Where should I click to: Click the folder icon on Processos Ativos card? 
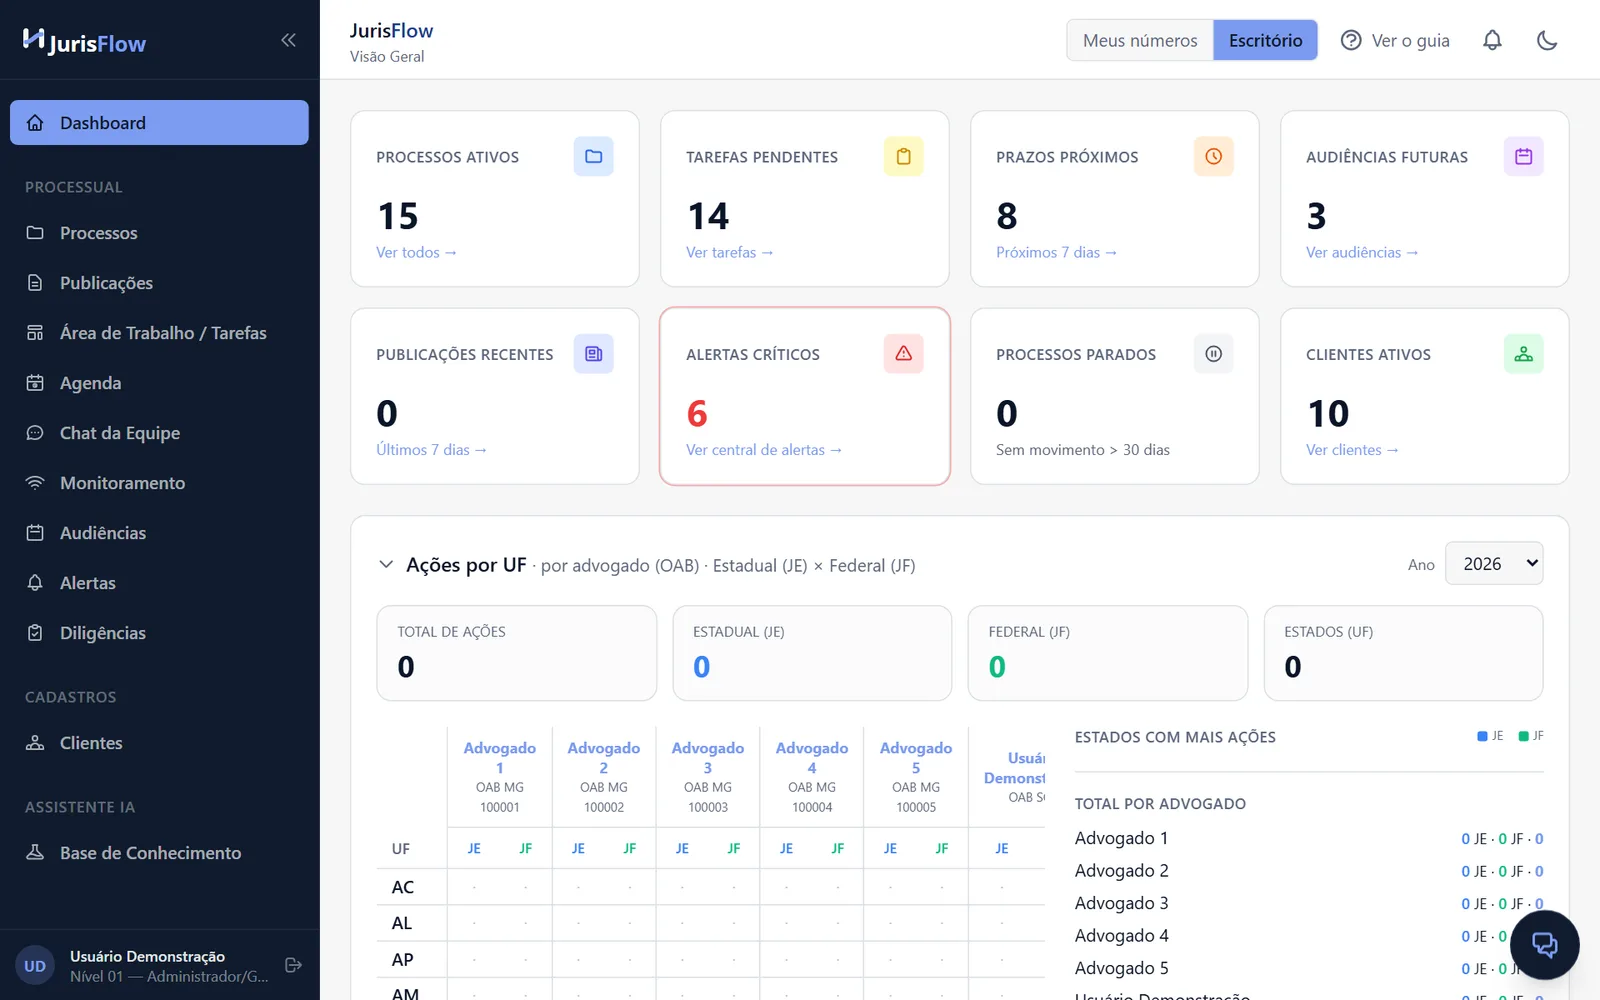(593, 156)
